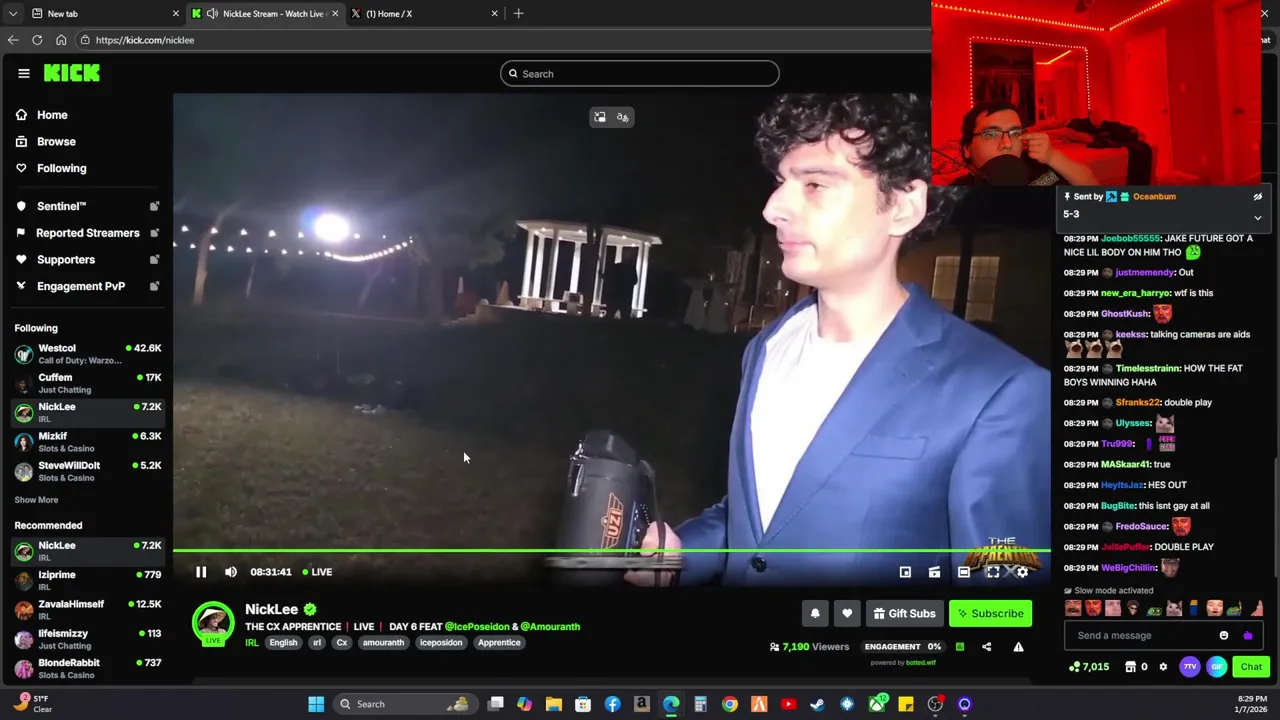The width and height of the screenshot is (1280, 720).
Task: Switch player to theater mode
Action: click(x=963, y=572)
